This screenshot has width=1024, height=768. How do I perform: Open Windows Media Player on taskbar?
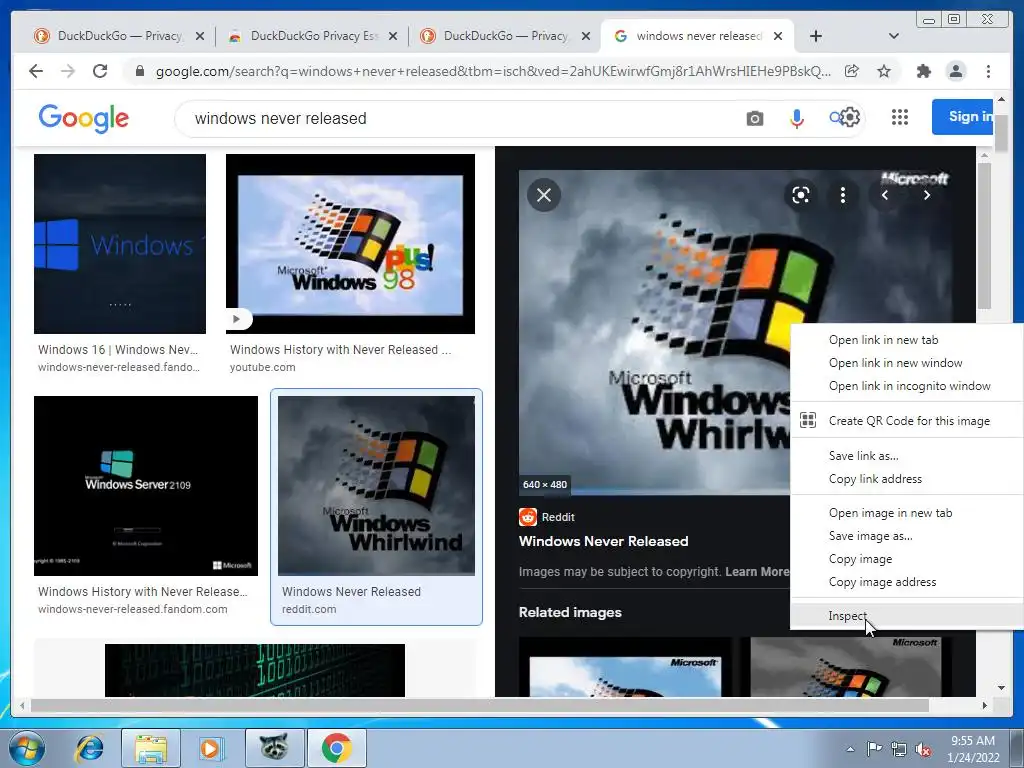212,748
